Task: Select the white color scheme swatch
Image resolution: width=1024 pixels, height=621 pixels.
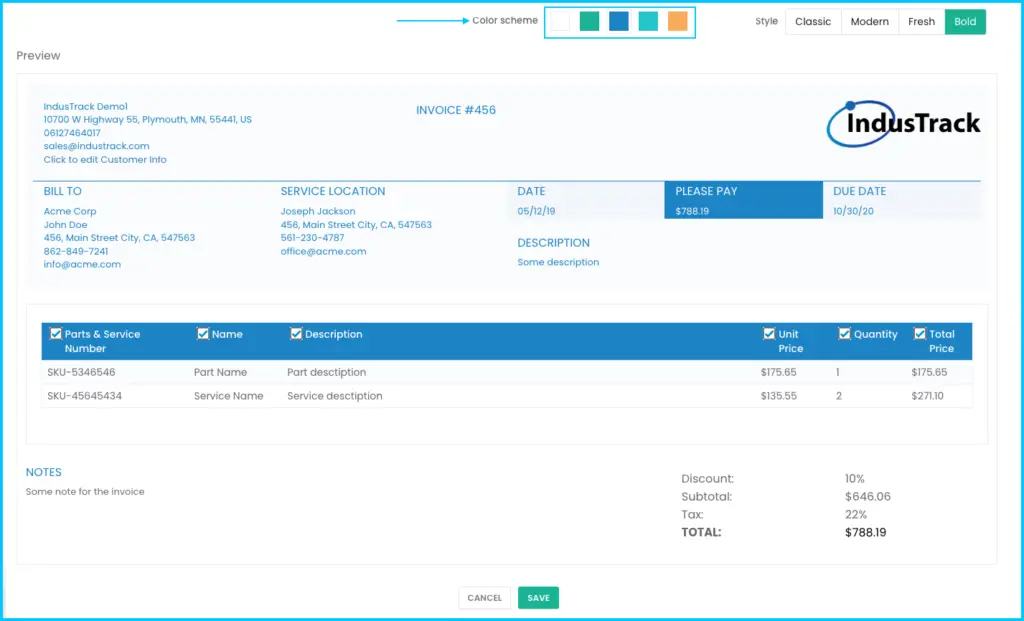Action: (560, 21)
